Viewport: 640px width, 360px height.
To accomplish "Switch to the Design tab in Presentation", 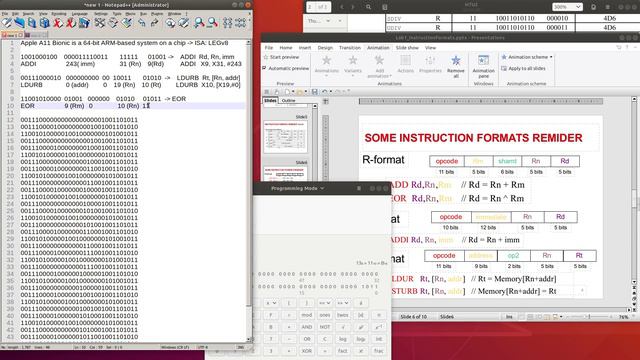I will click(325, 48).
